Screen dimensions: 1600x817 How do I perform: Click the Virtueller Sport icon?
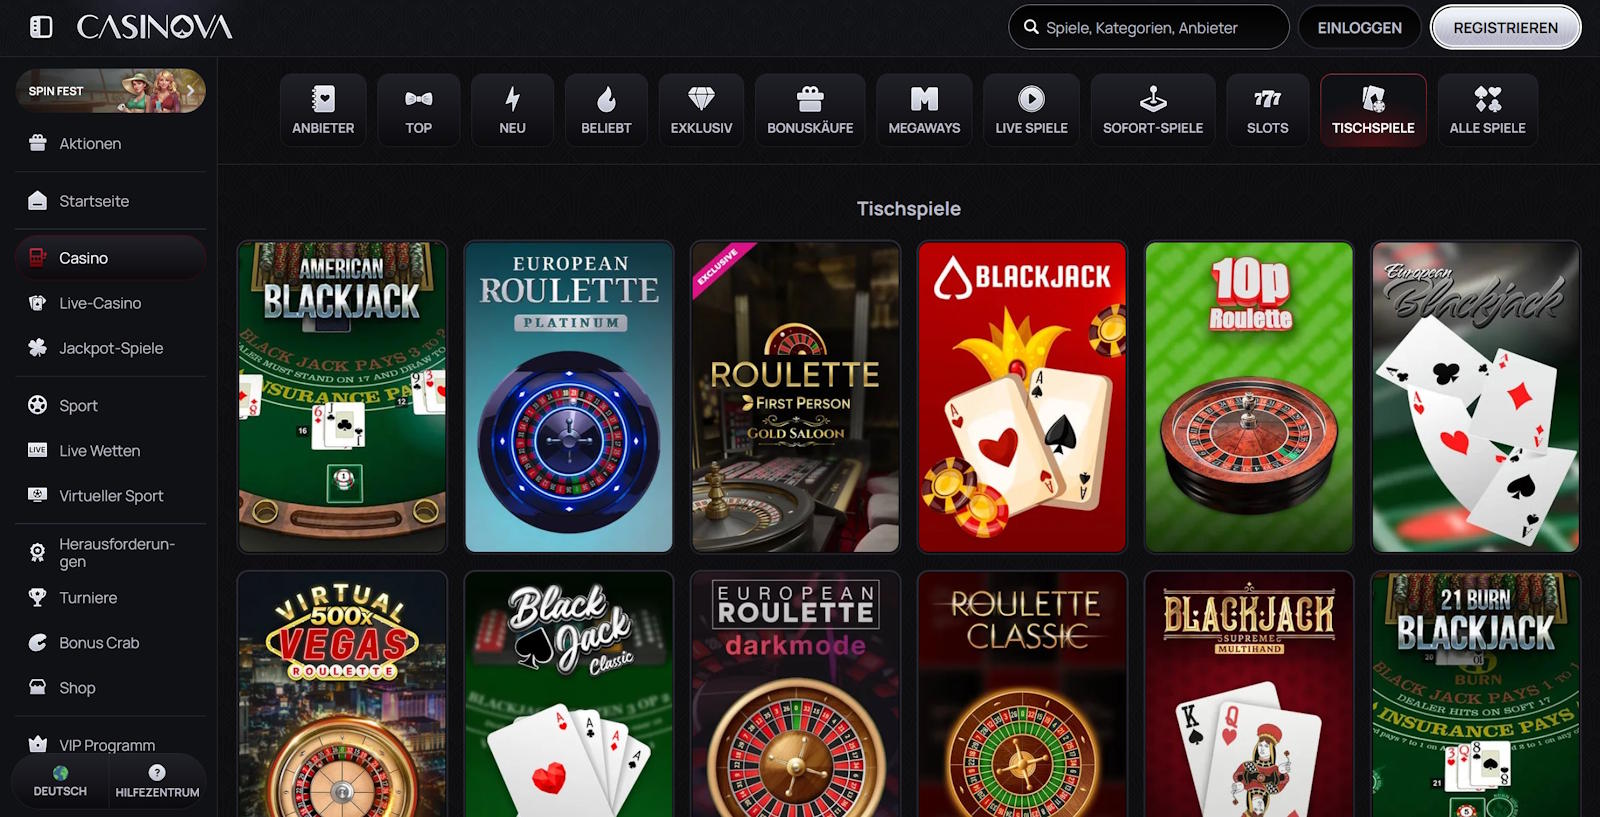coord(38,495)
